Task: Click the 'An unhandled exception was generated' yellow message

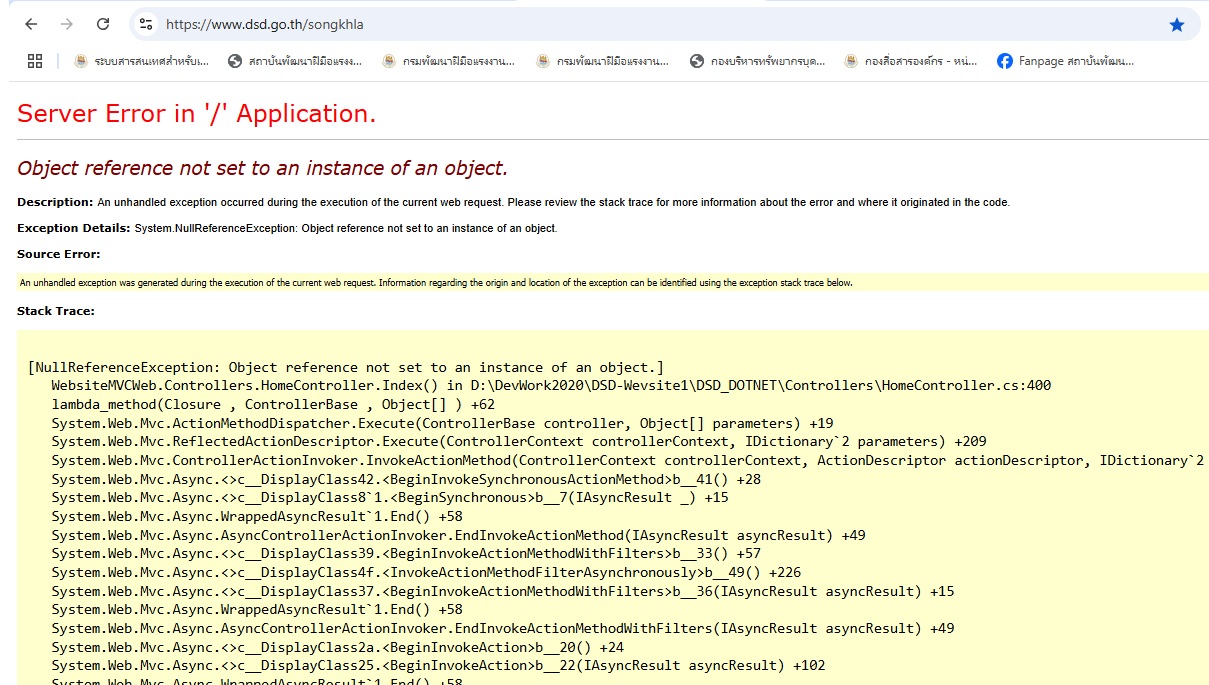Action: click(436, 283)
